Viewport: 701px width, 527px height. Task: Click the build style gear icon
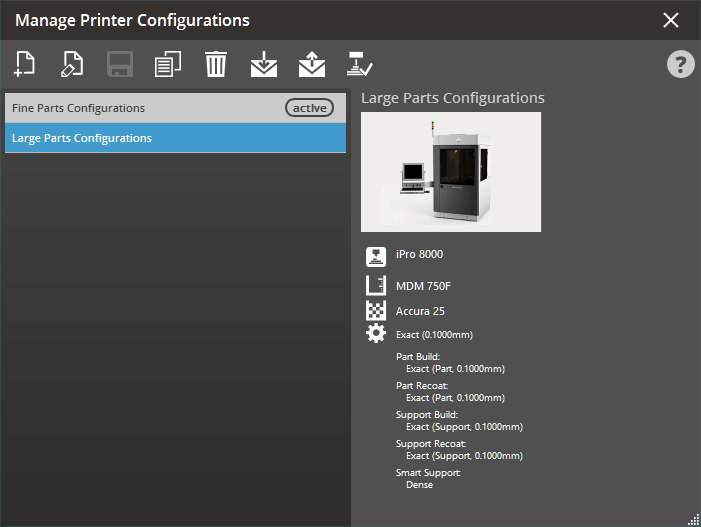tap(376, 334)
